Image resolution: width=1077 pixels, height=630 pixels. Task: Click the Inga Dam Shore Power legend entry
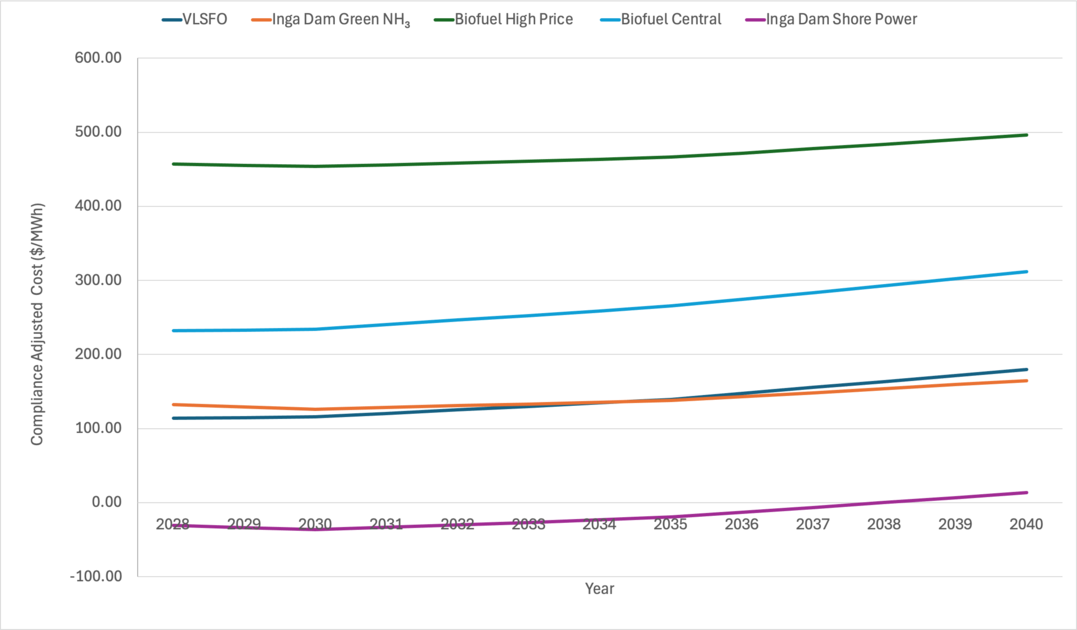click(831, 19)
